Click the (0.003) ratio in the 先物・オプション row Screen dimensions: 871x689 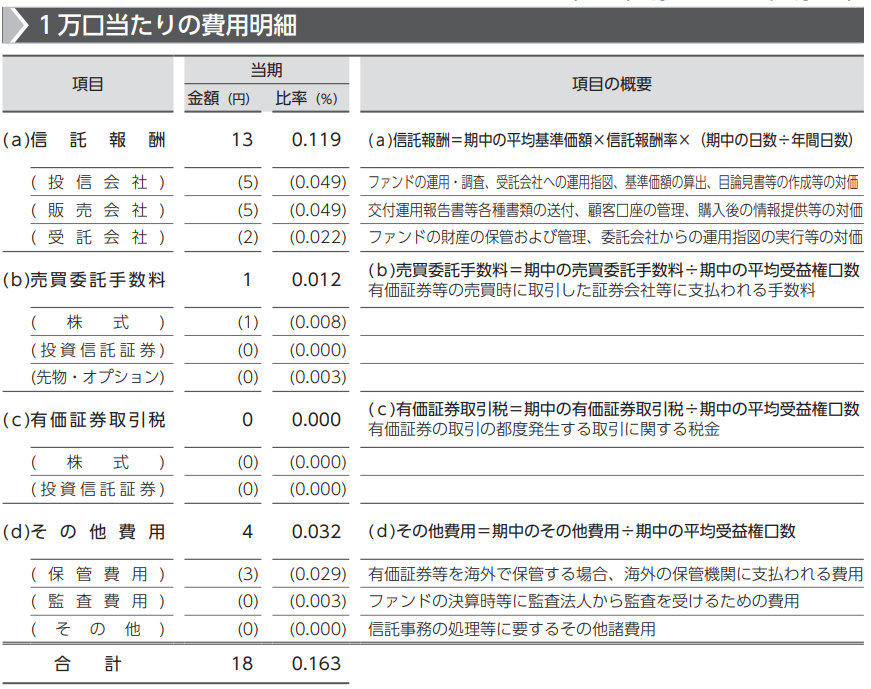click(318, 377)
